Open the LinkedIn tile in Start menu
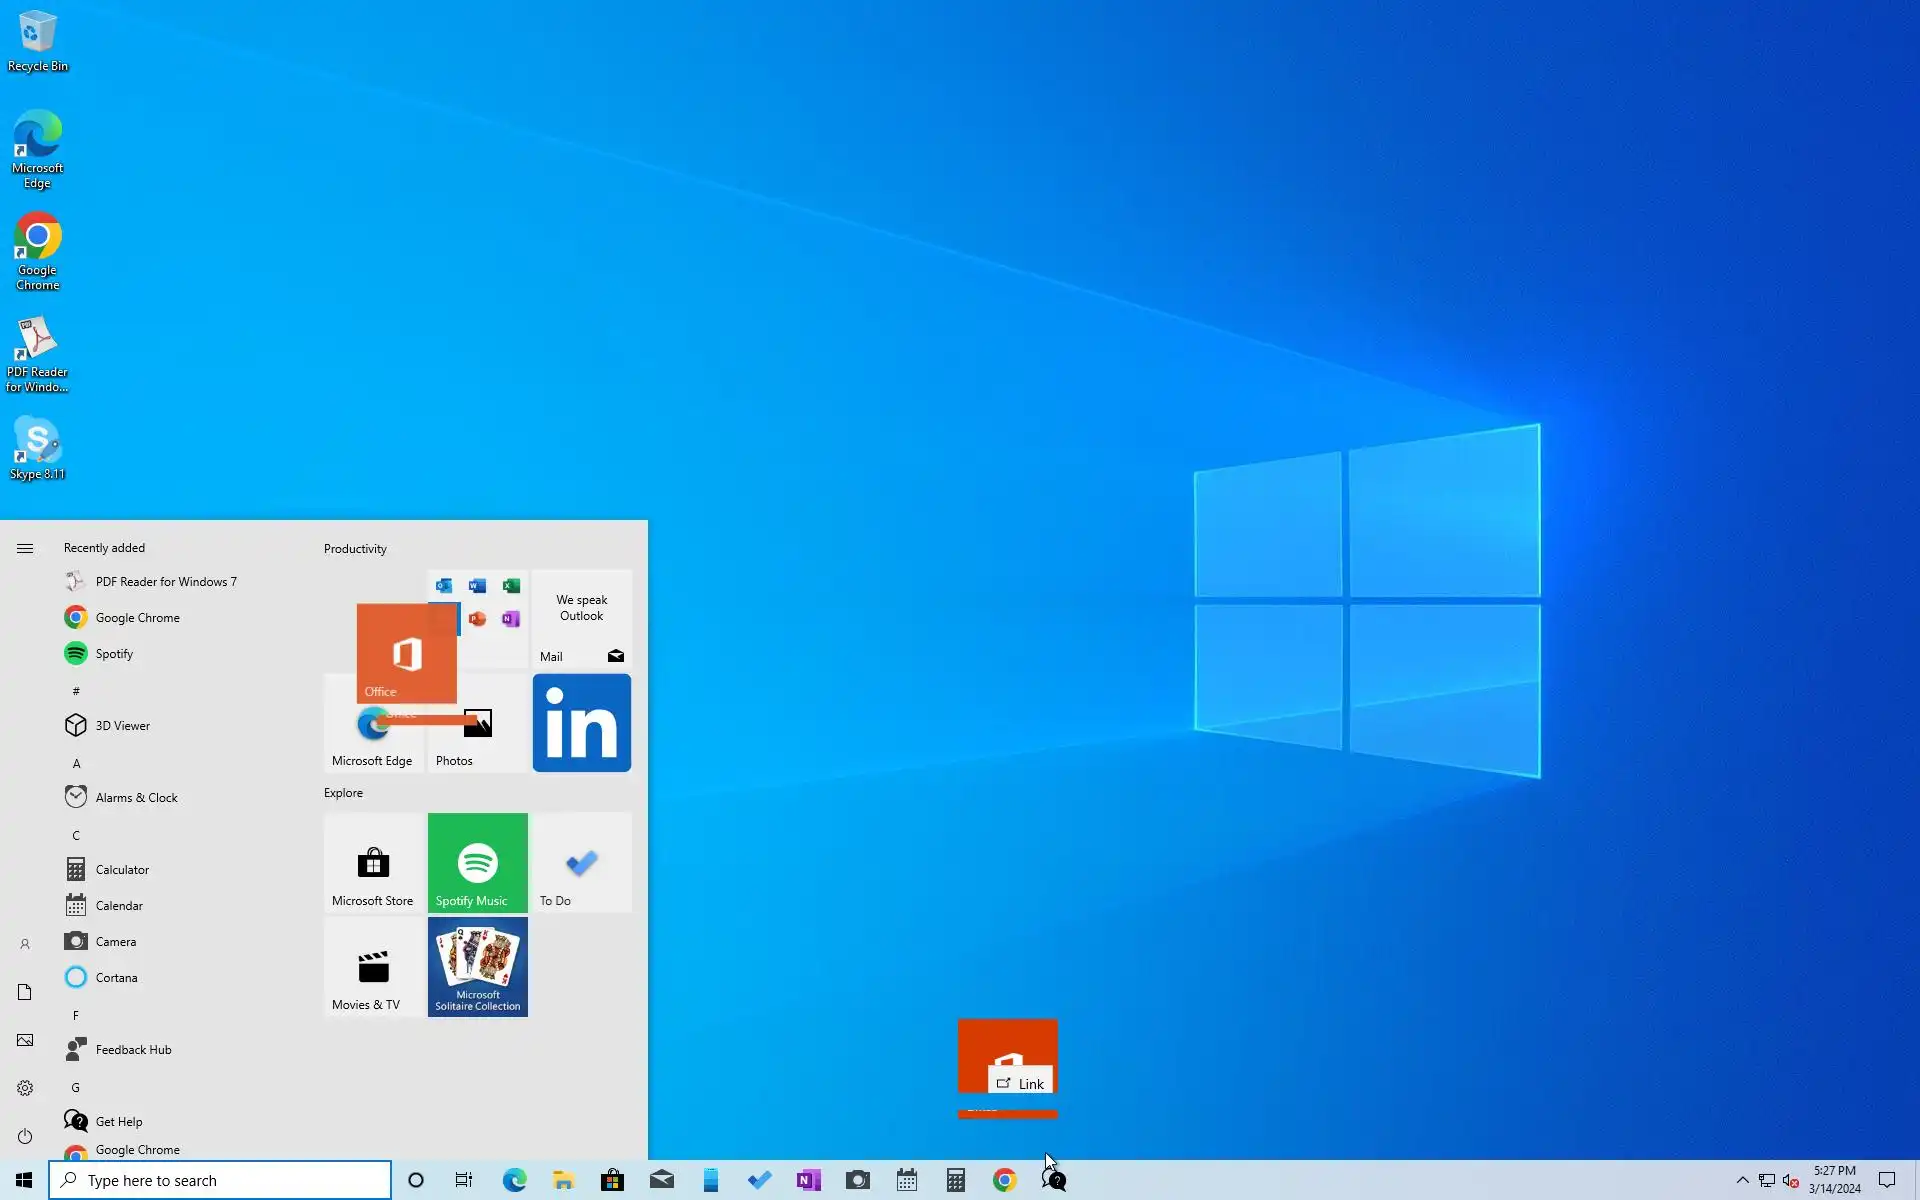 [x=581, y=722]
